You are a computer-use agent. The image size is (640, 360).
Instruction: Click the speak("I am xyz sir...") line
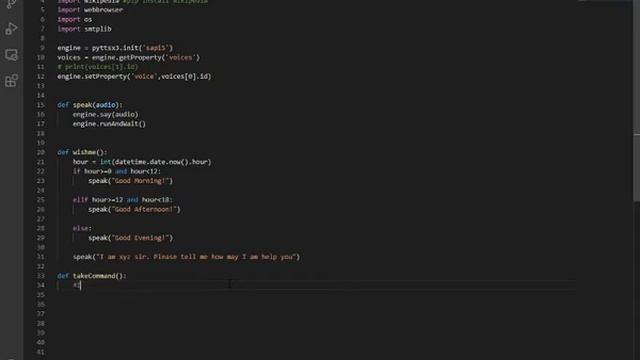186,257
